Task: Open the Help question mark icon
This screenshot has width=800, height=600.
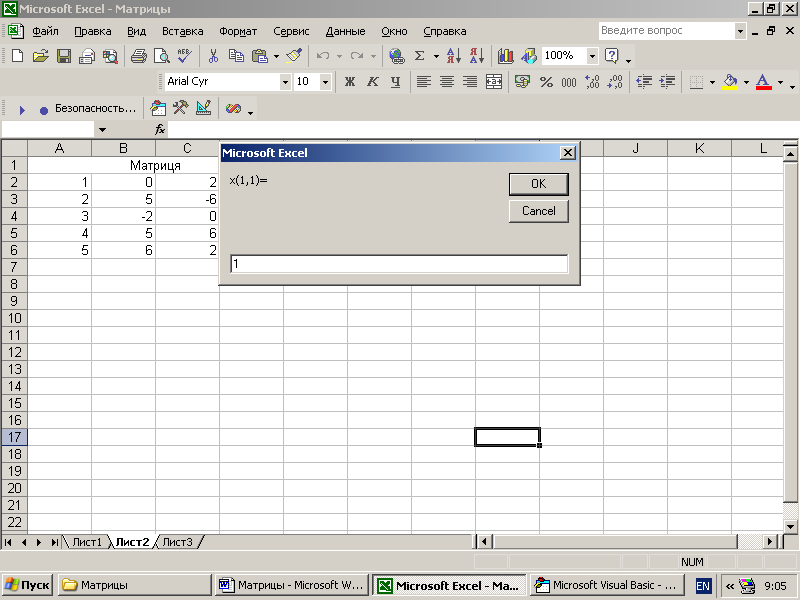Action: 612,56
